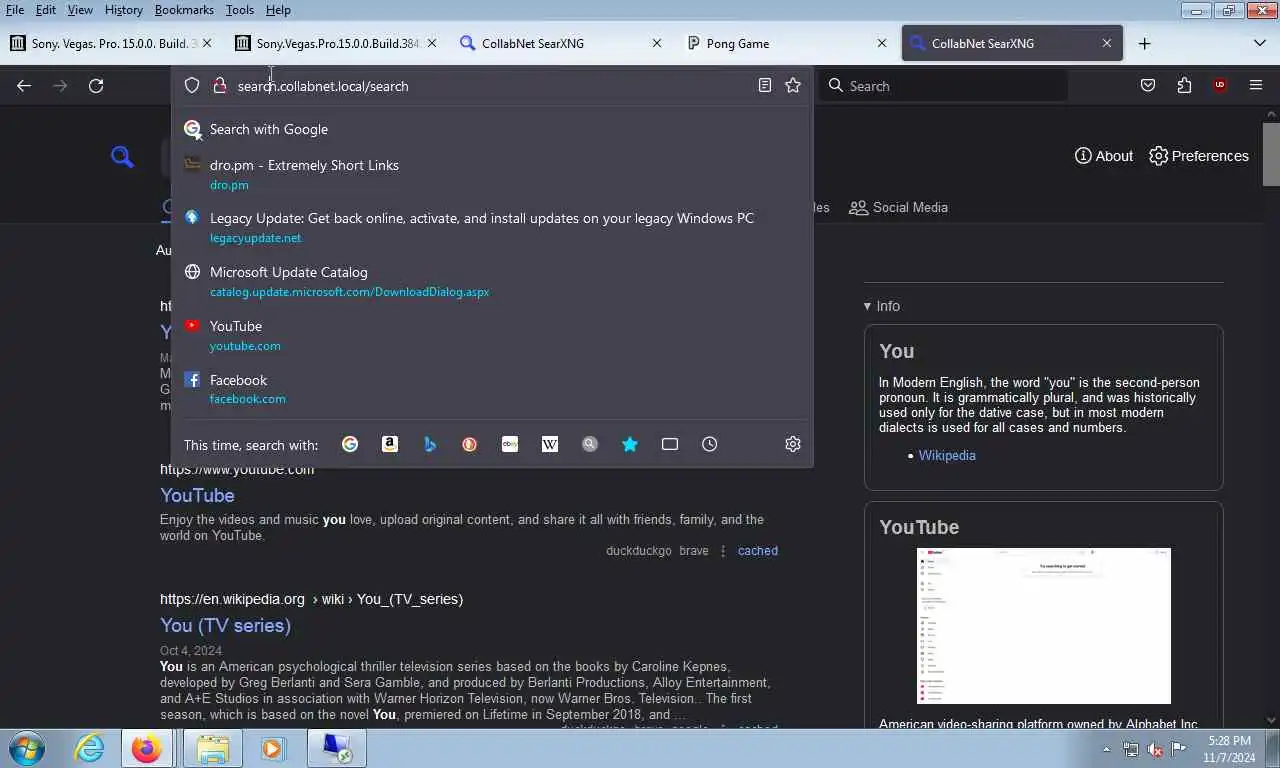Viewport: 1280px width, 768px height.
Task: Search bookmarks using the star icon
Action: coord(630,444)
